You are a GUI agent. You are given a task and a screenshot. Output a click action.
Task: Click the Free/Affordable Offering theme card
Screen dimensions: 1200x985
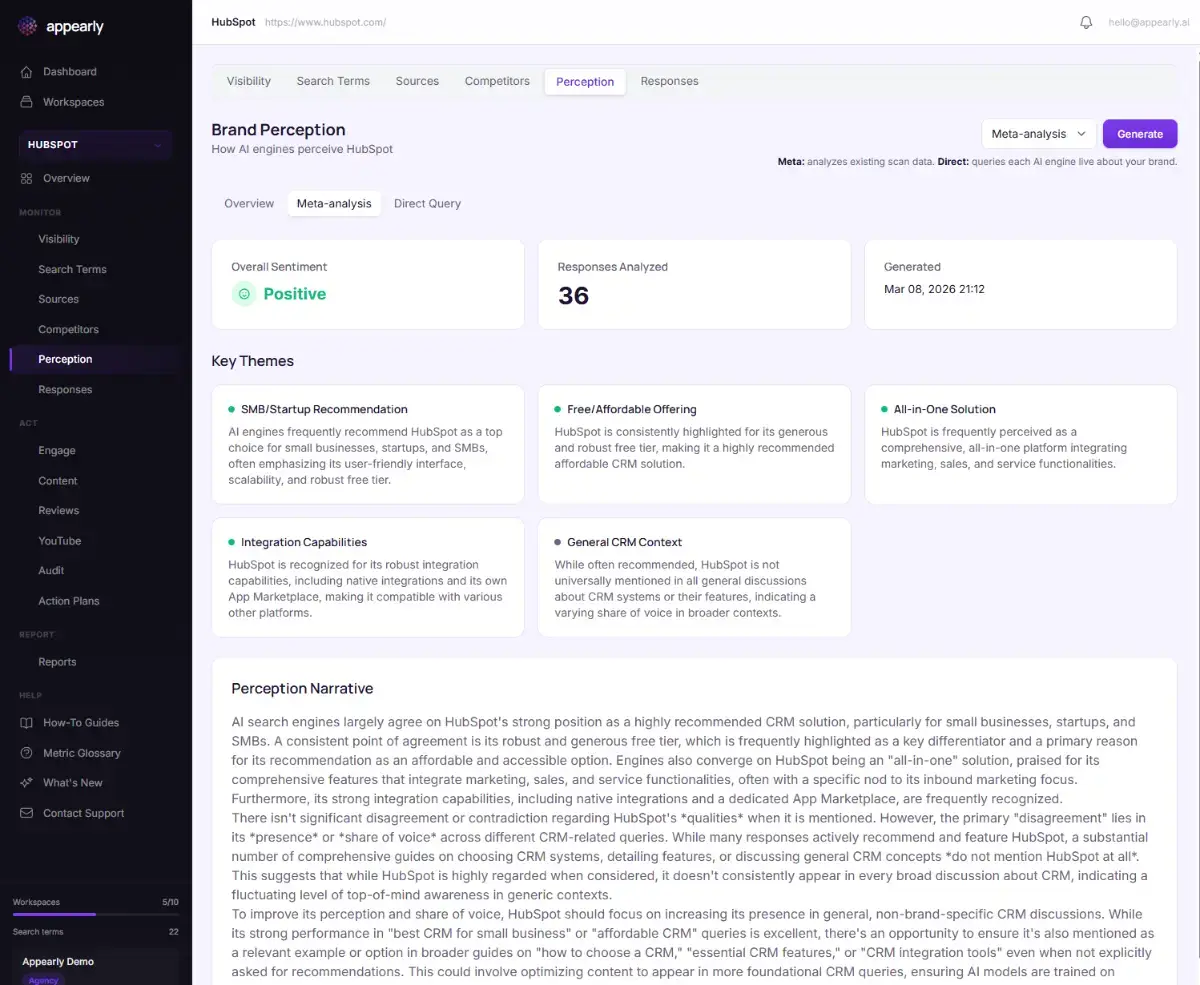pos(694,444)
